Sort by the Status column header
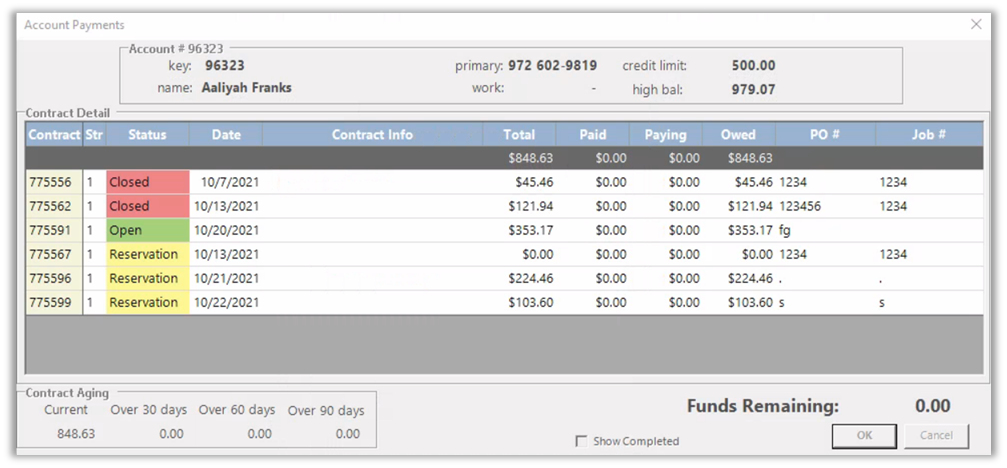The image size is (1007, 468). click(x=147, y=135)
